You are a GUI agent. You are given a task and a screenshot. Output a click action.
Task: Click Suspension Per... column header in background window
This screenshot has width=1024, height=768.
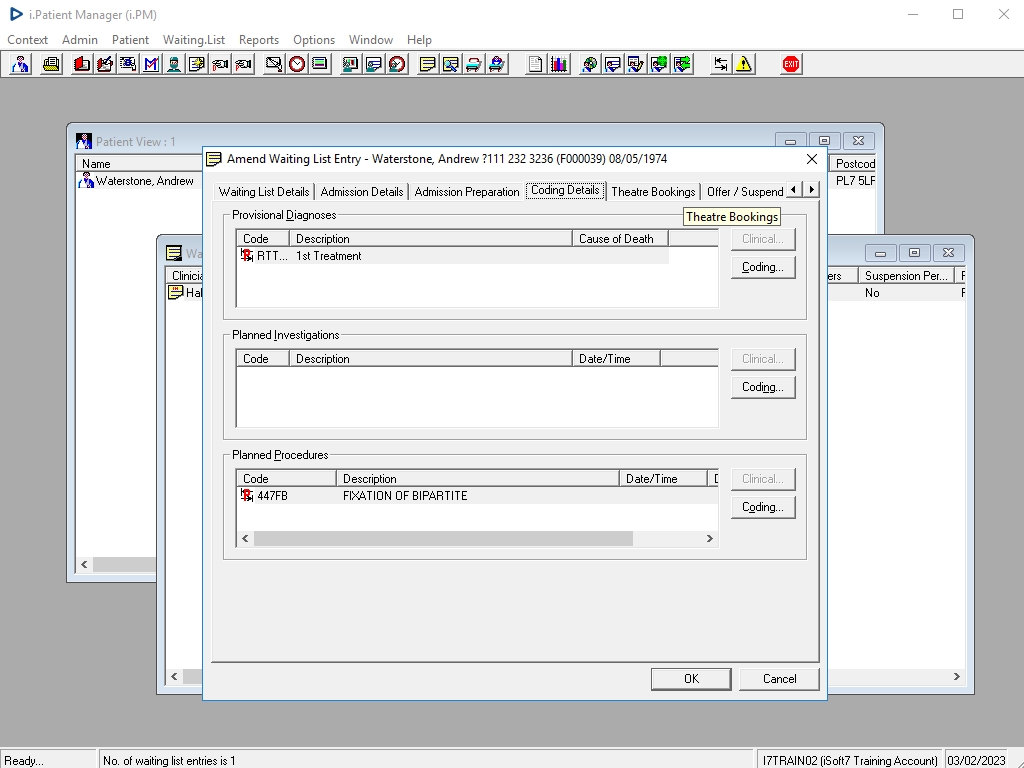pos(906,276)
